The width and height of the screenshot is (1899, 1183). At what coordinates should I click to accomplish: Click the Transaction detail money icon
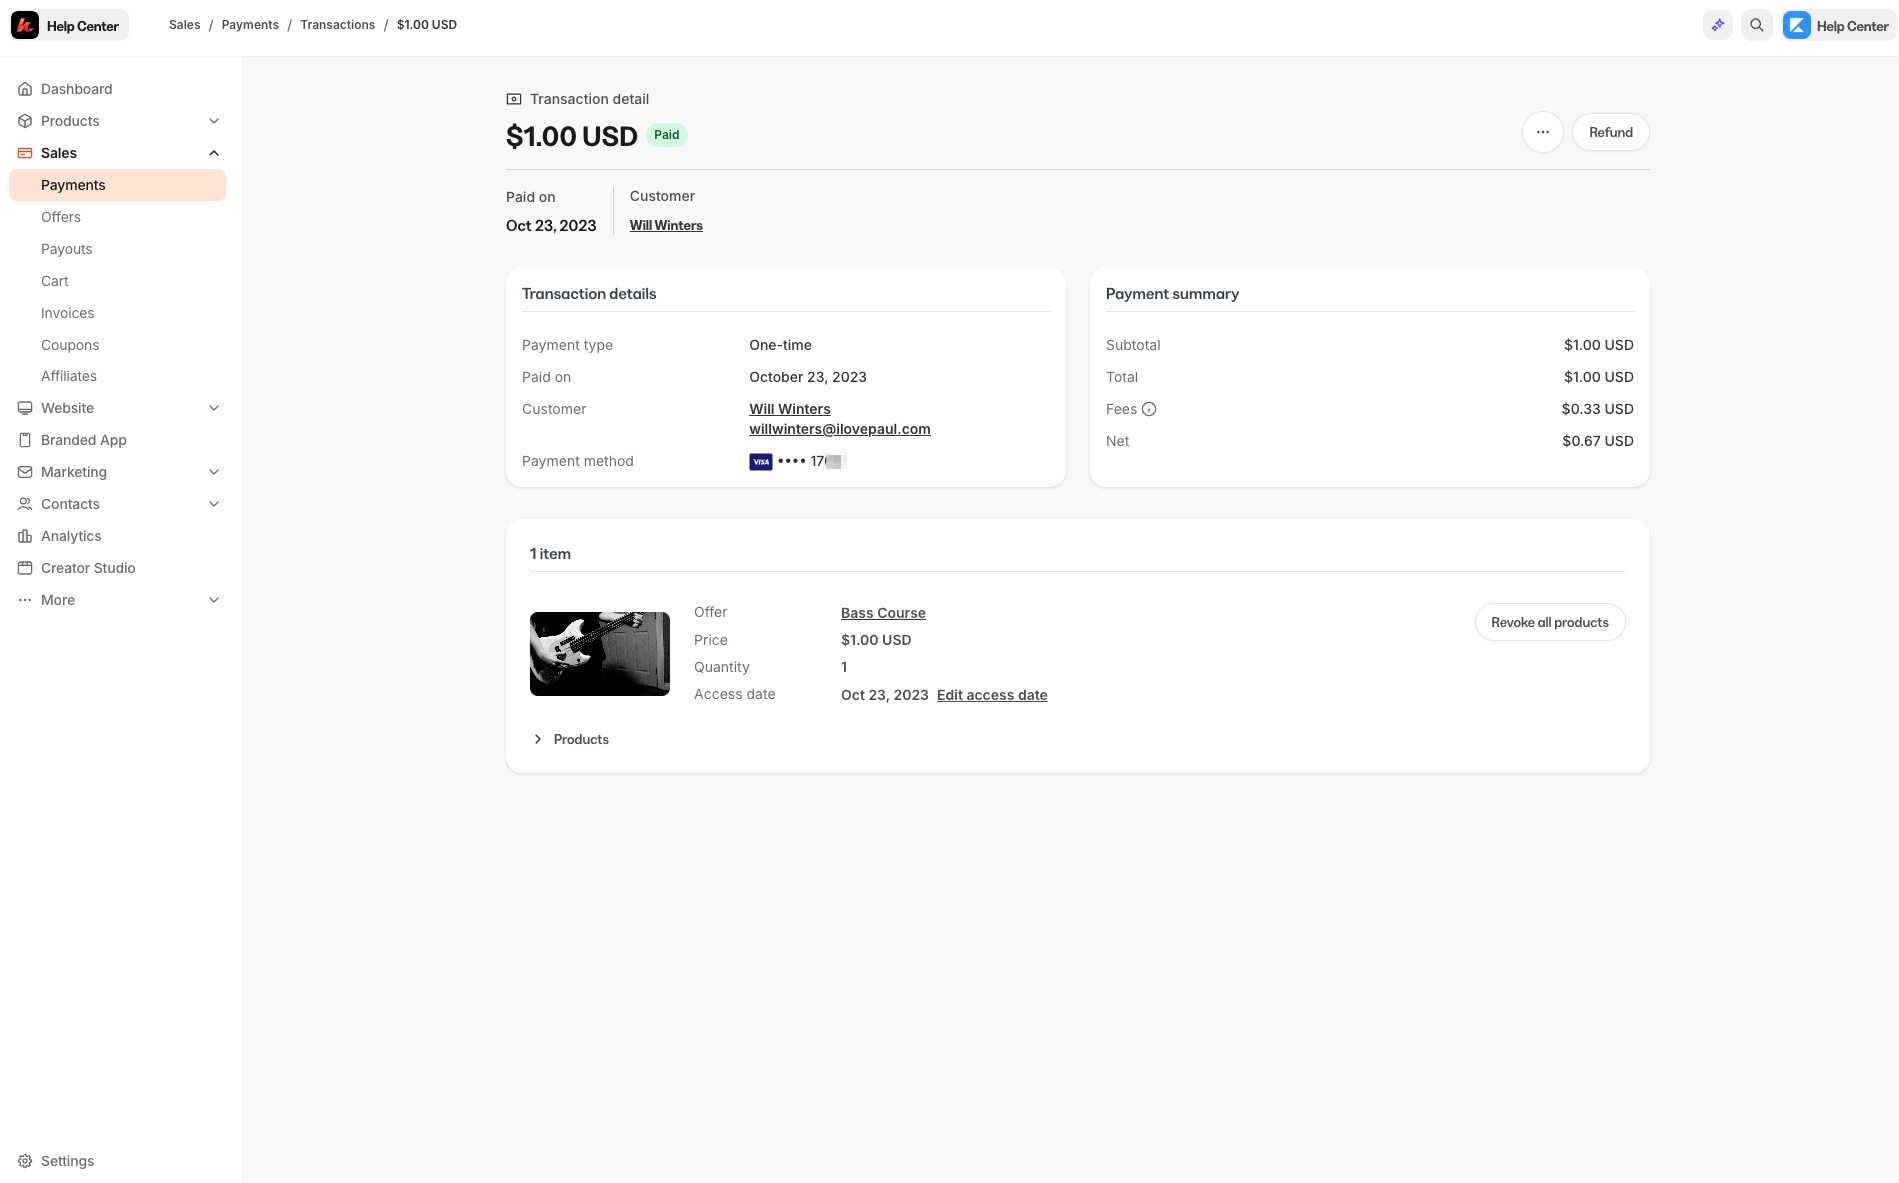point(514,99)
